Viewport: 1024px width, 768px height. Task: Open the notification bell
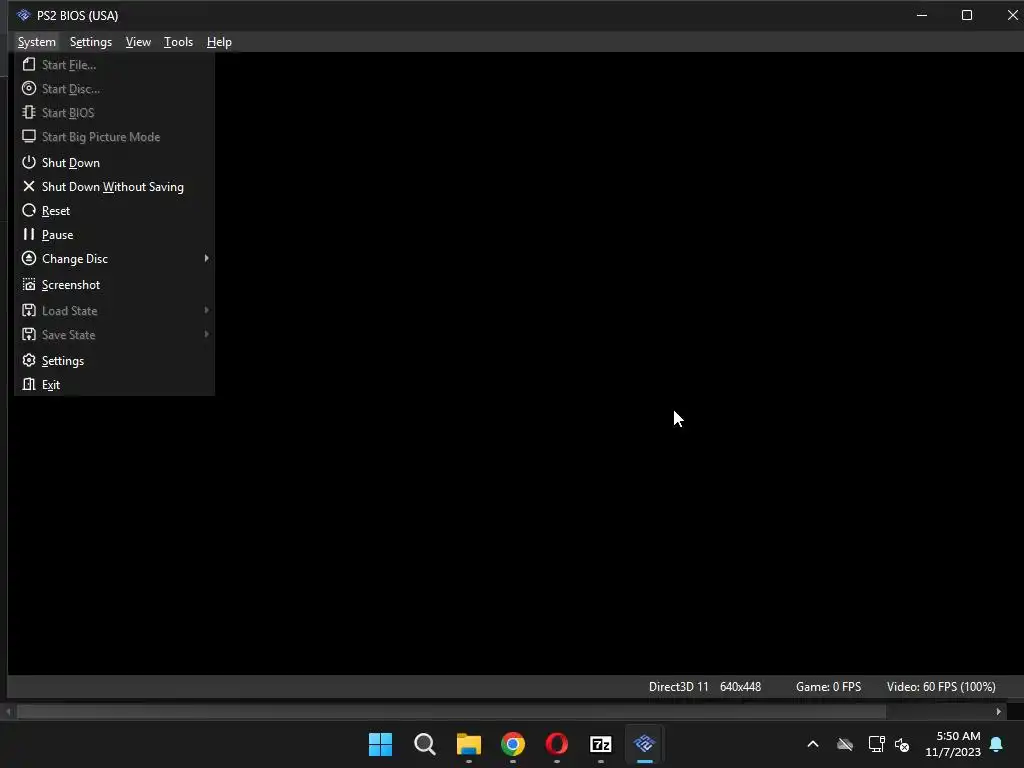997,744
